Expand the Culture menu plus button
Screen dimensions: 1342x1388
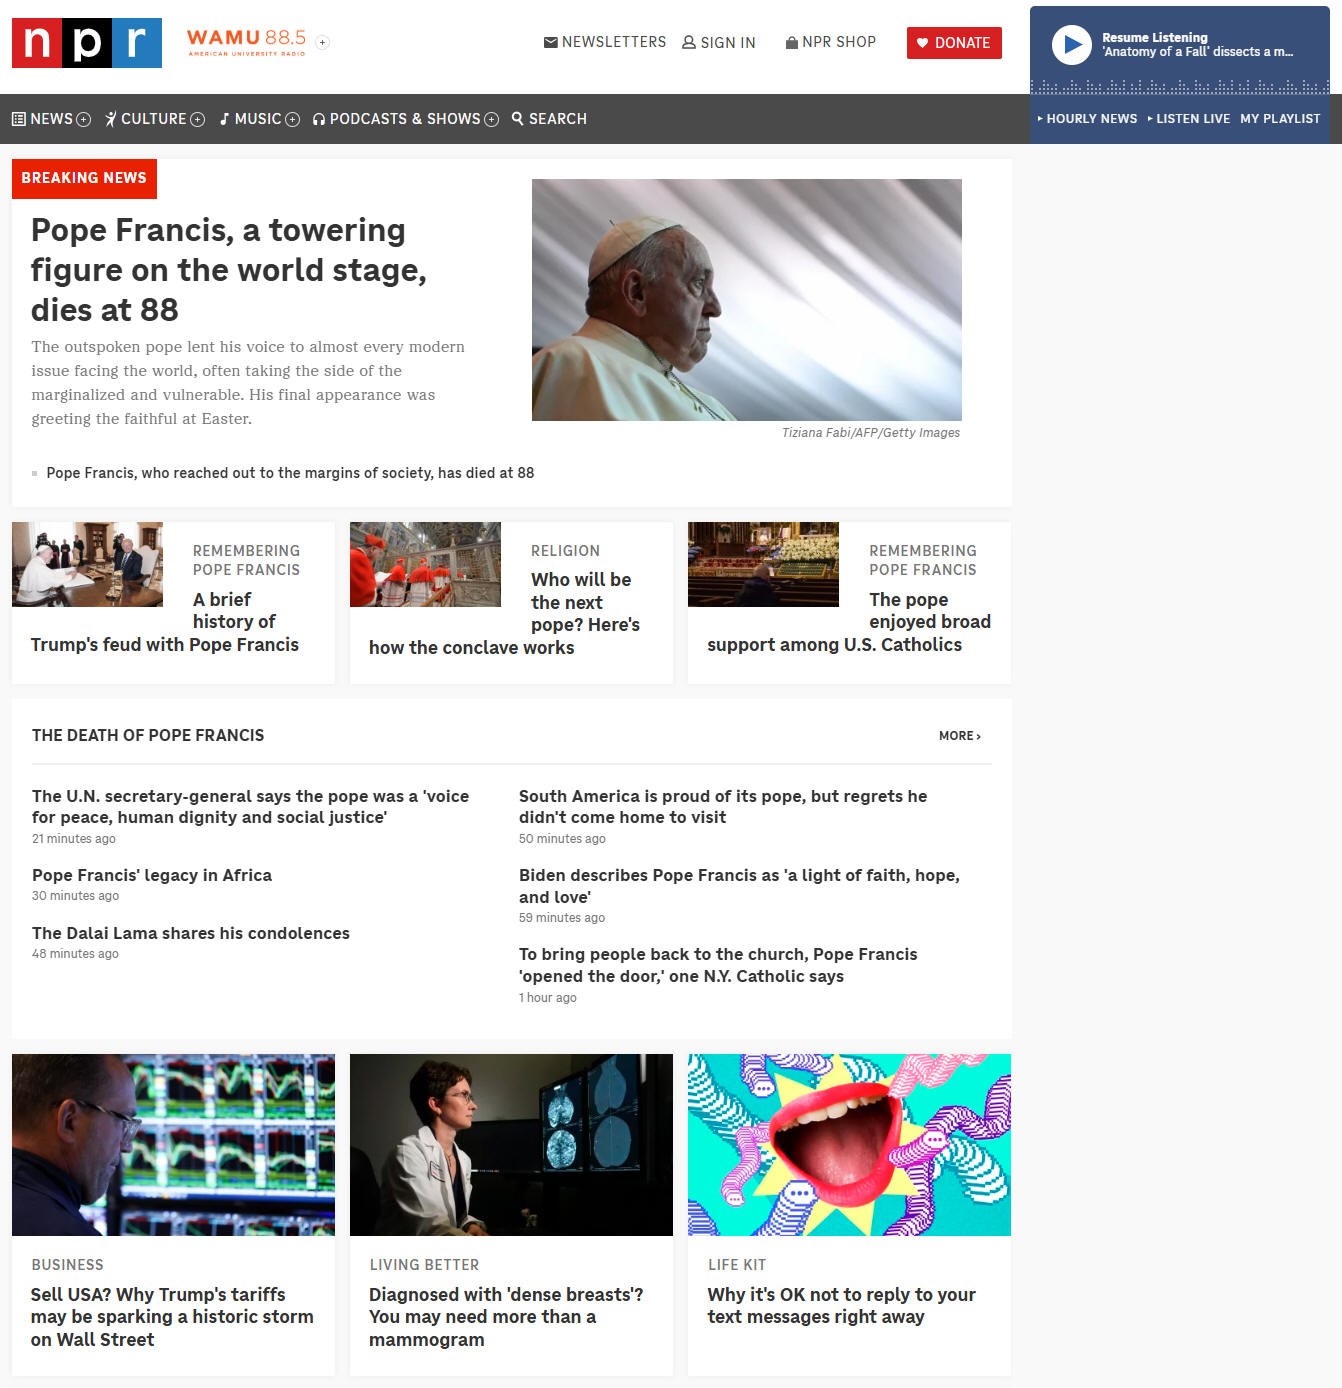[x=198, y=119]
